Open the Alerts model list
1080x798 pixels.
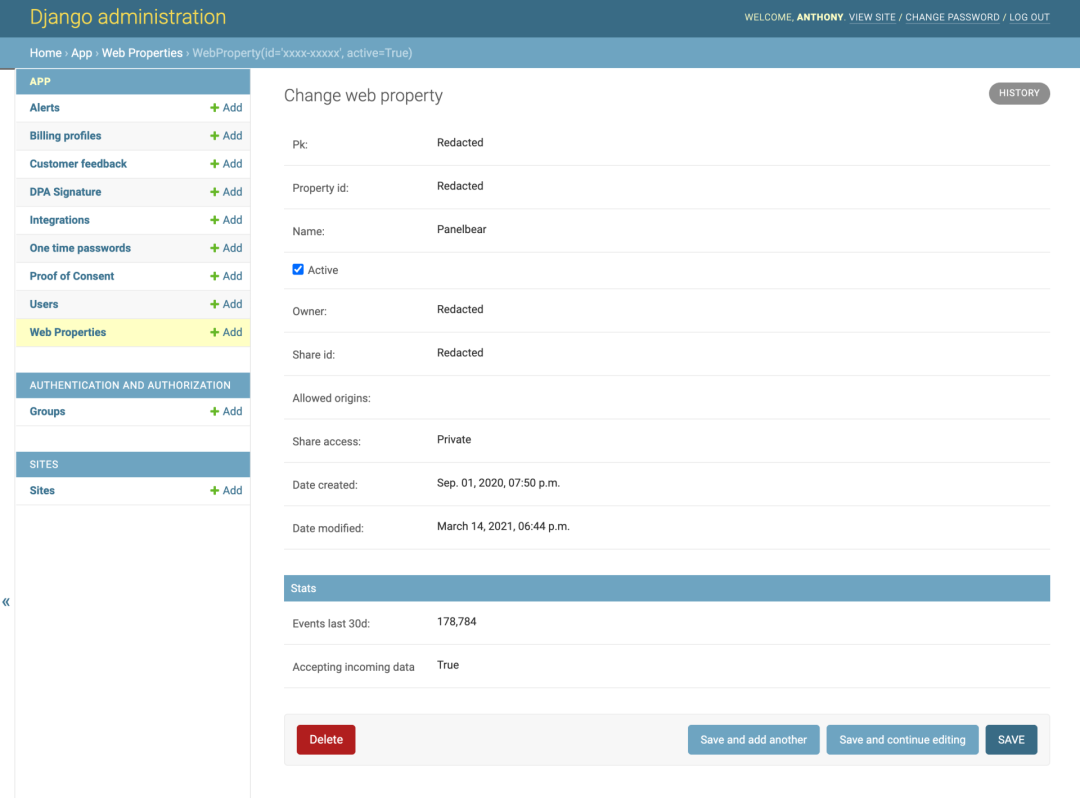click(45, 107)
